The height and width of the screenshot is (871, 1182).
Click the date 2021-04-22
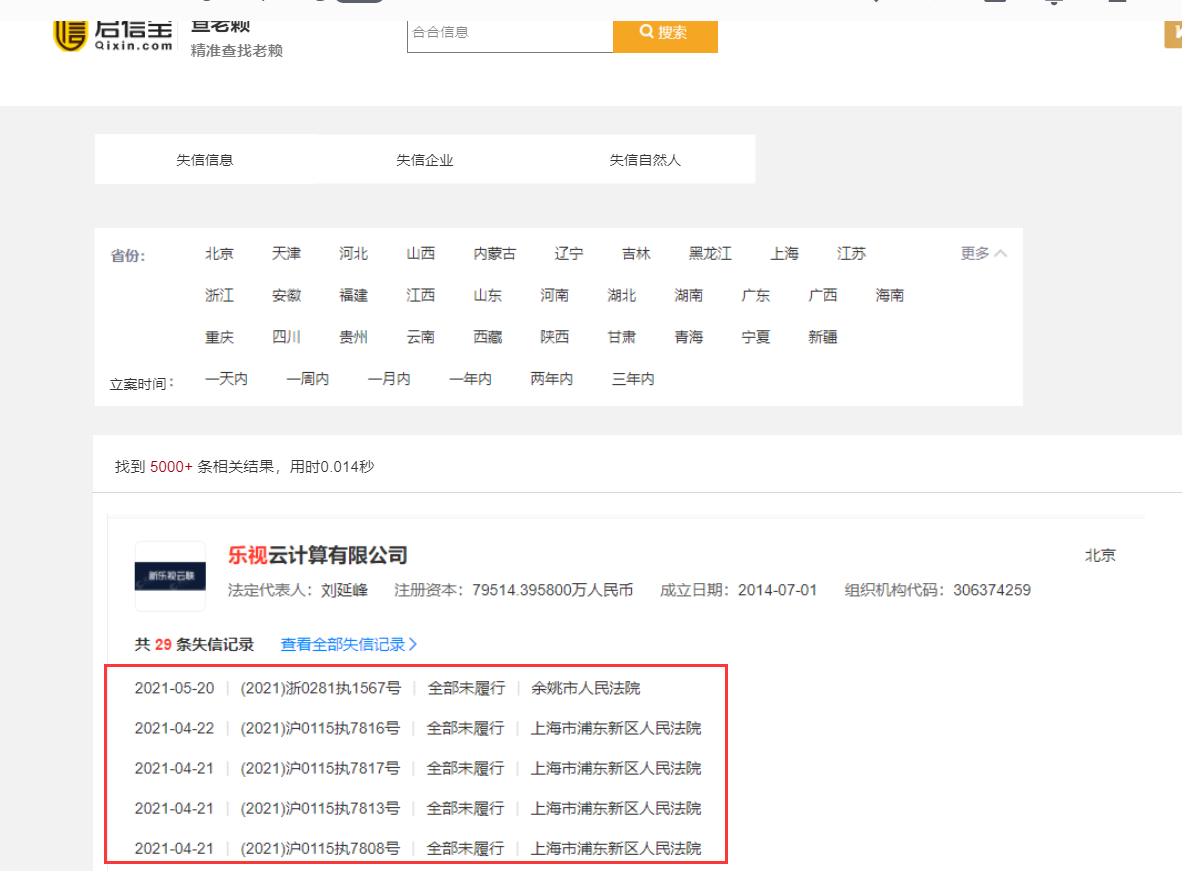[x=174, y=728]
